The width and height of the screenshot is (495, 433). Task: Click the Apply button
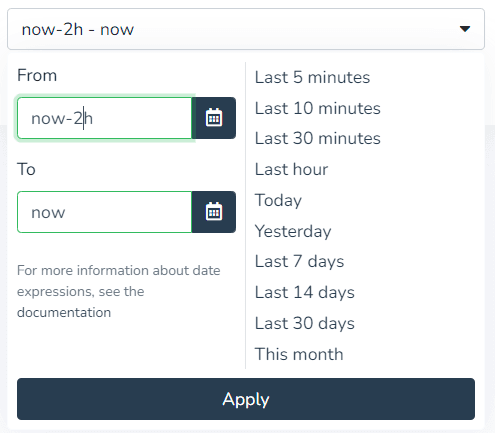pos(246,399)
